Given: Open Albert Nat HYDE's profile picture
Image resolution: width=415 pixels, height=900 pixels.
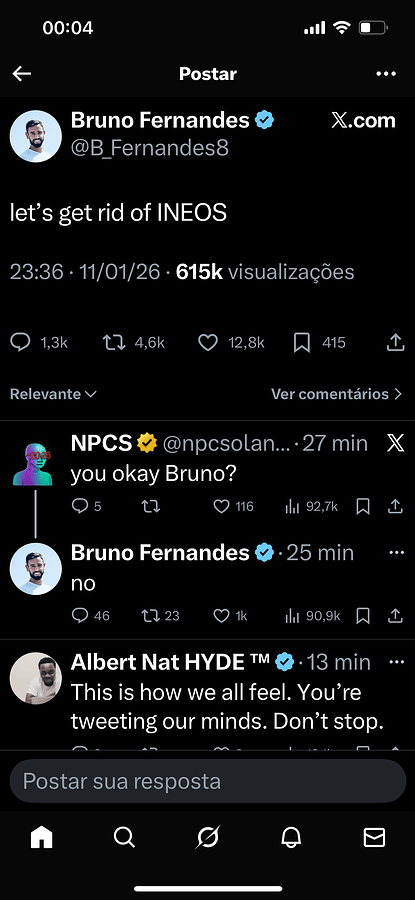Looking at the screenshot, I should [x=36, y=678].
